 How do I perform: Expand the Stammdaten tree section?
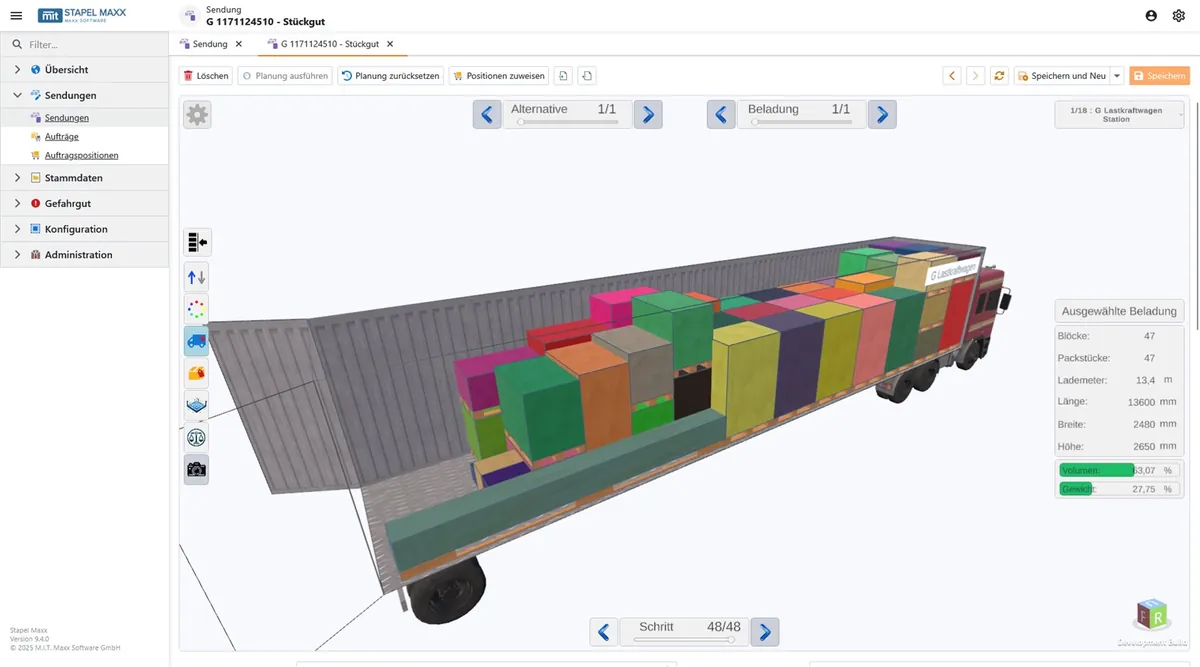(18, 178)
